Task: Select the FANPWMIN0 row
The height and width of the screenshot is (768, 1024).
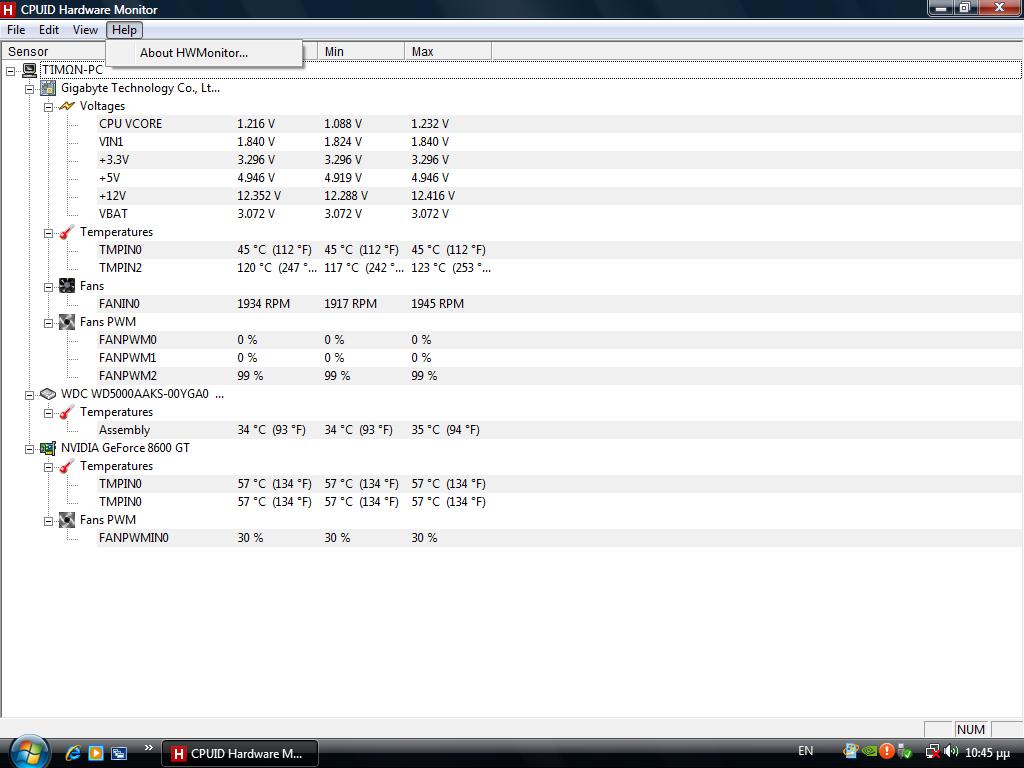Action: pyautogui.click(x=560, y=537)
